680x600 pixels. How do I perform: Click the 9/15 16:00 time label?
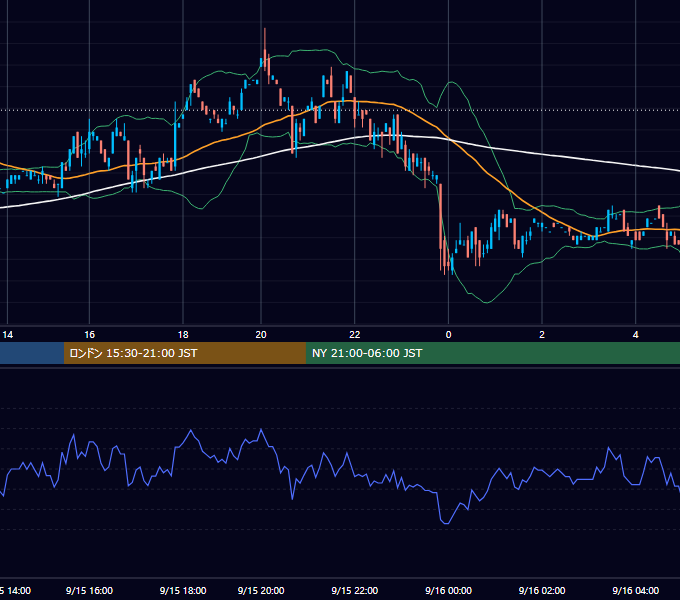point(89,590)
